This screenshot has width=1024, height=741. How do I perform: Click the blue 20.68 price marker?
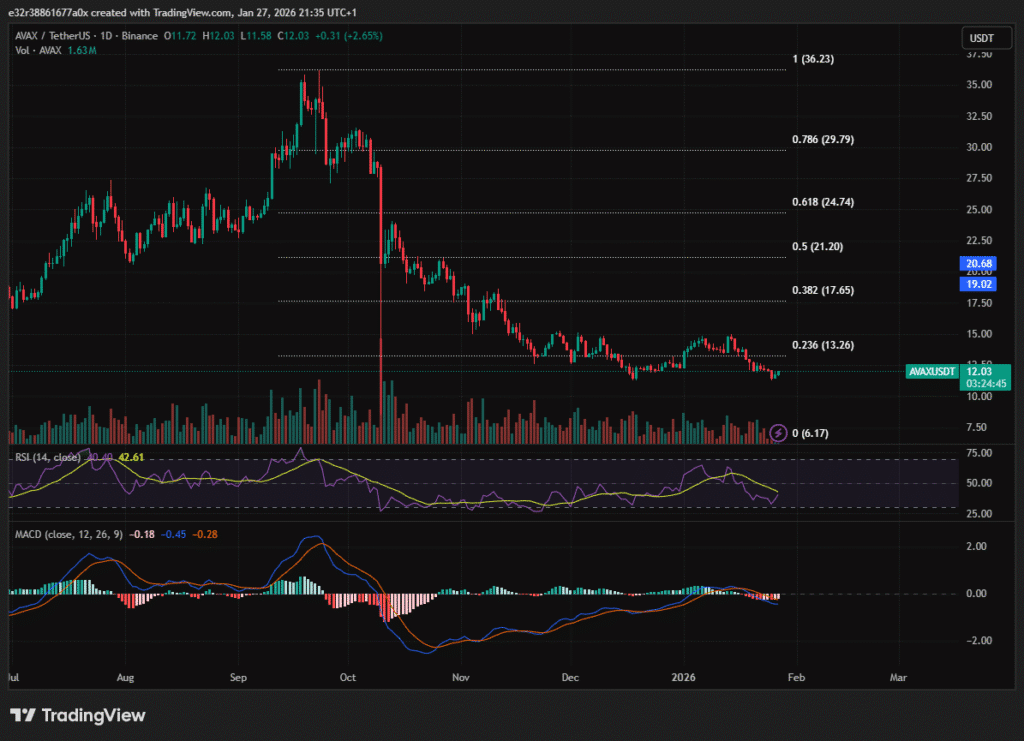[979, 263]
